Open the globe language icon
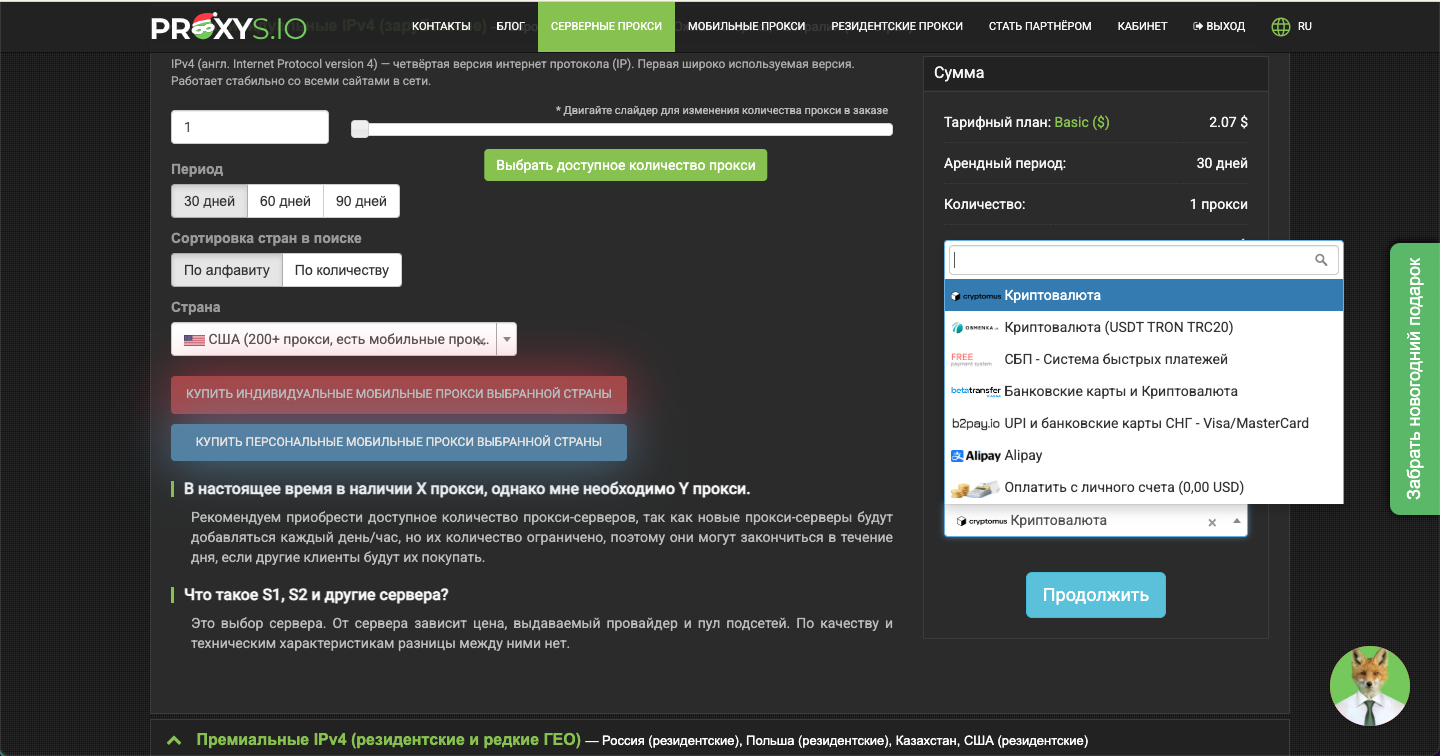This screenshot has width=1440, height=756. click(x=1281, y=27)
